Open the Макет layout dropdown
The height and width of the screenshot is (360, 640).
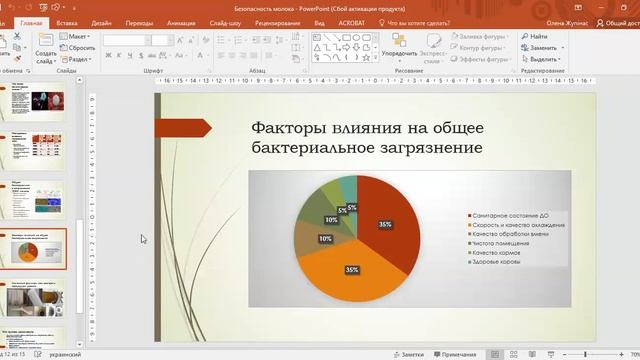(x=75, y=36)
